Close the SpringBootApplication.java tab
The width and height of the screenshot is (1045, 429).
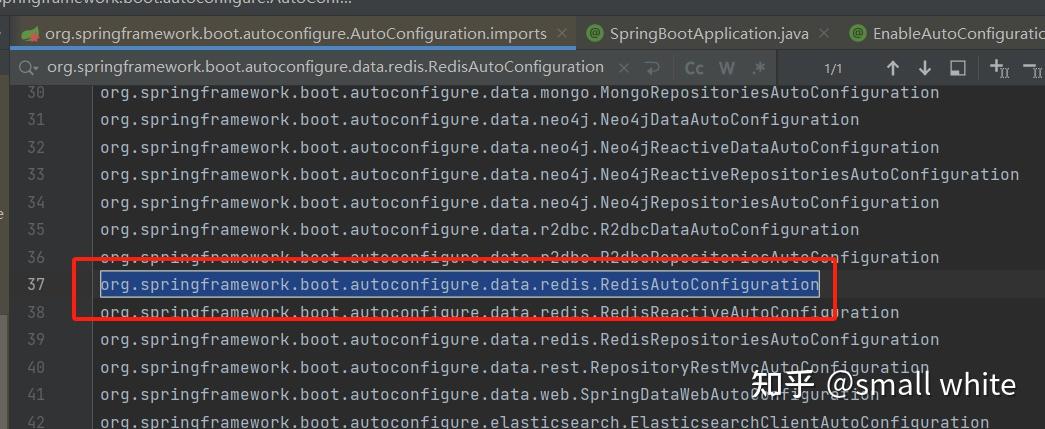tap(826, 33)
